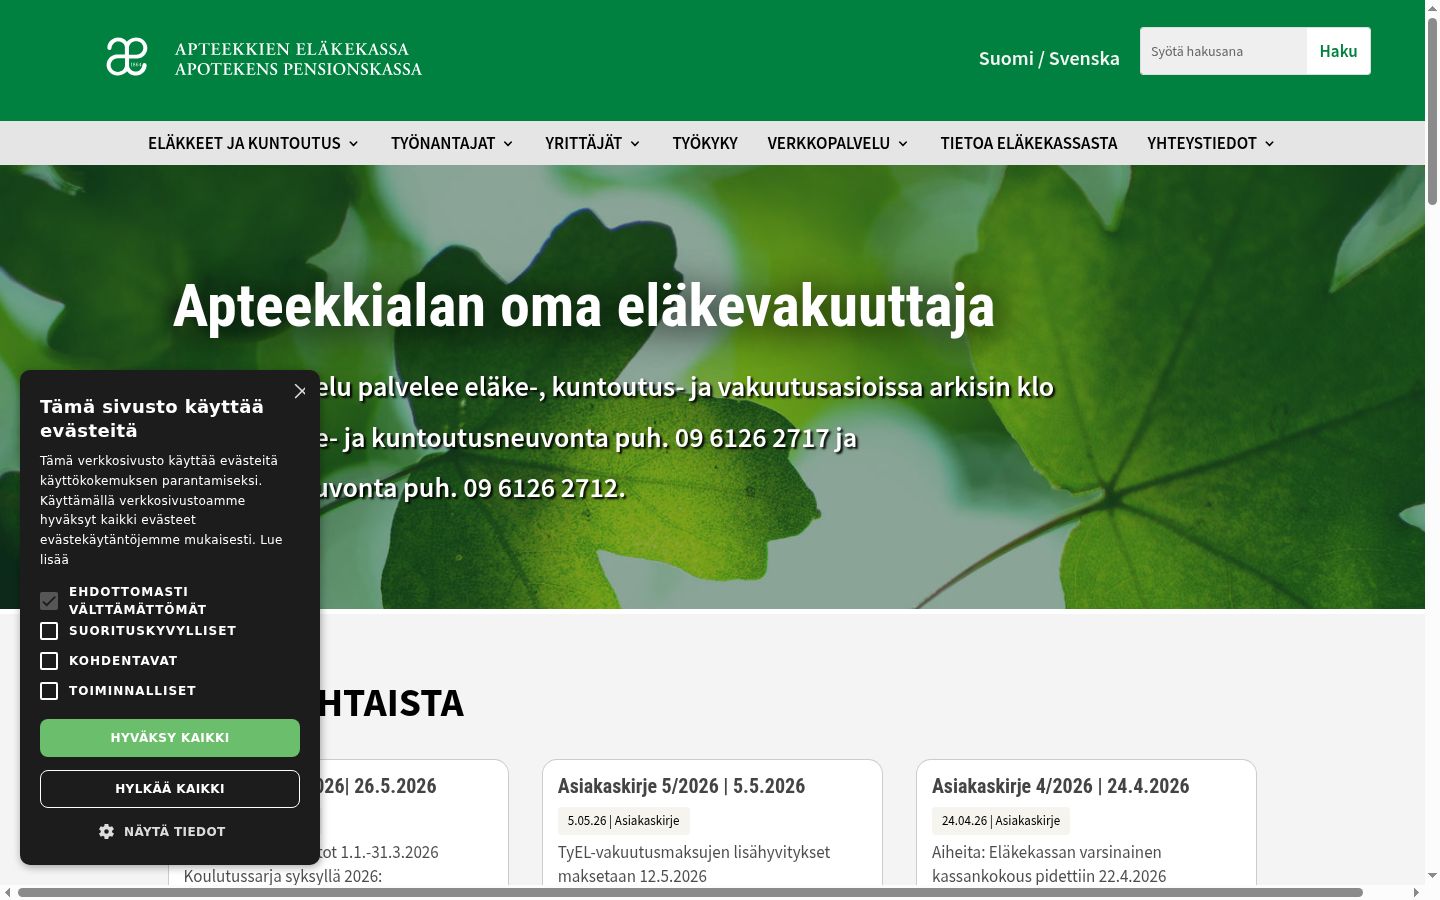
Task: Close the cookie banner with the X
Action: (300, 391)
